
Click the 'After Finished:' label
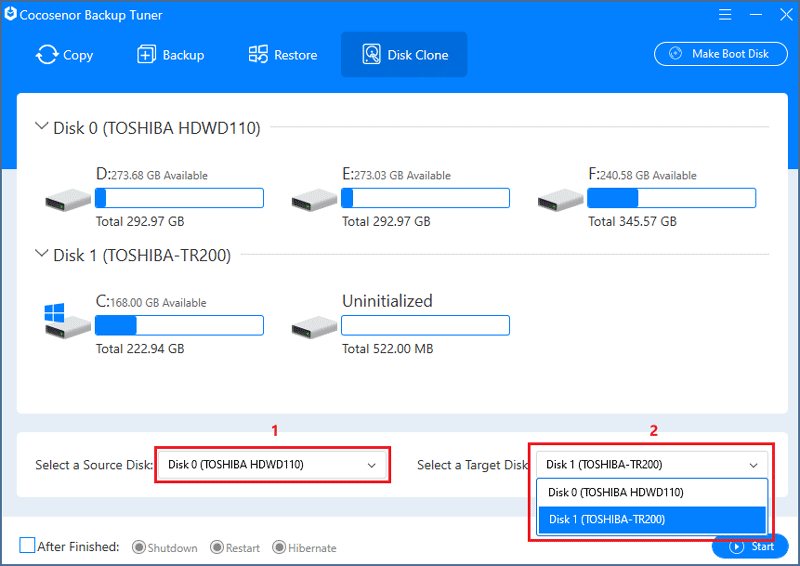[x=78, y=547]
